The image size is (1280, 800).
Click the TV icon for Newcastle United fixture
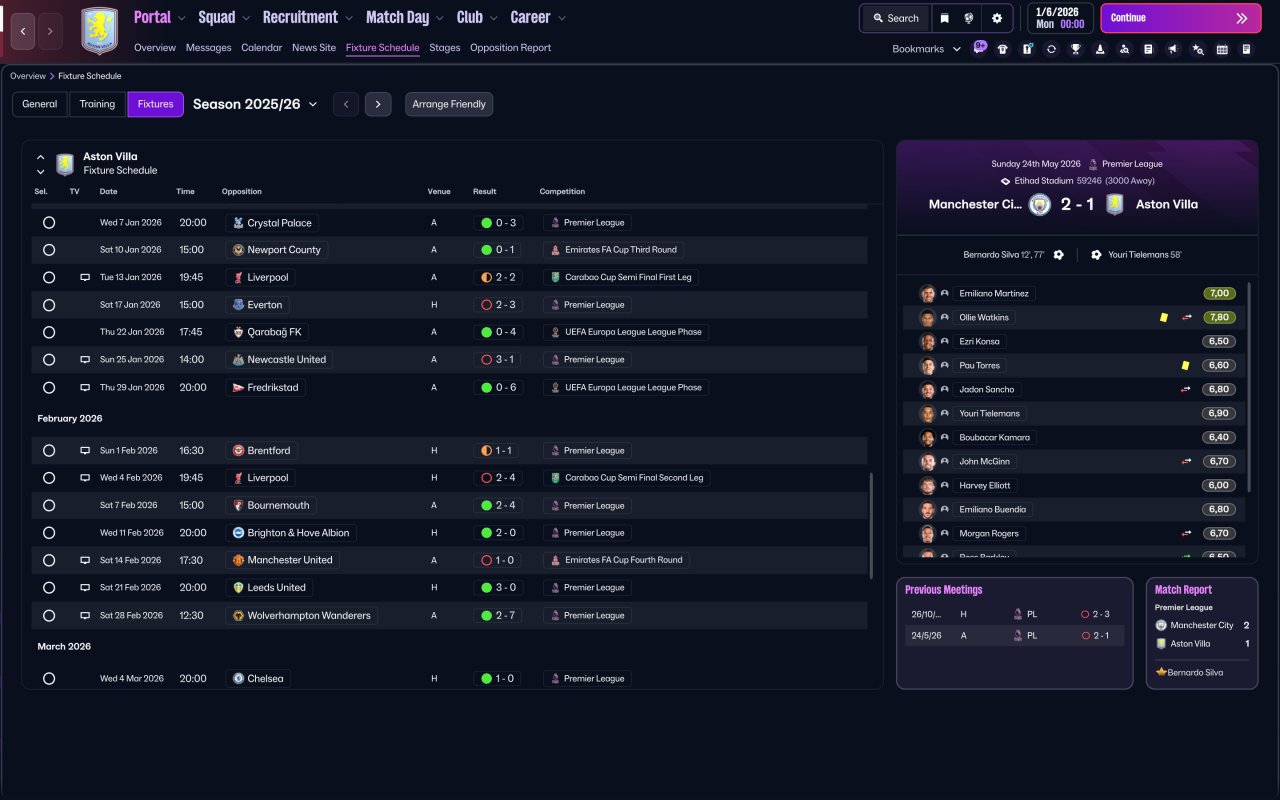click(85, 359)
